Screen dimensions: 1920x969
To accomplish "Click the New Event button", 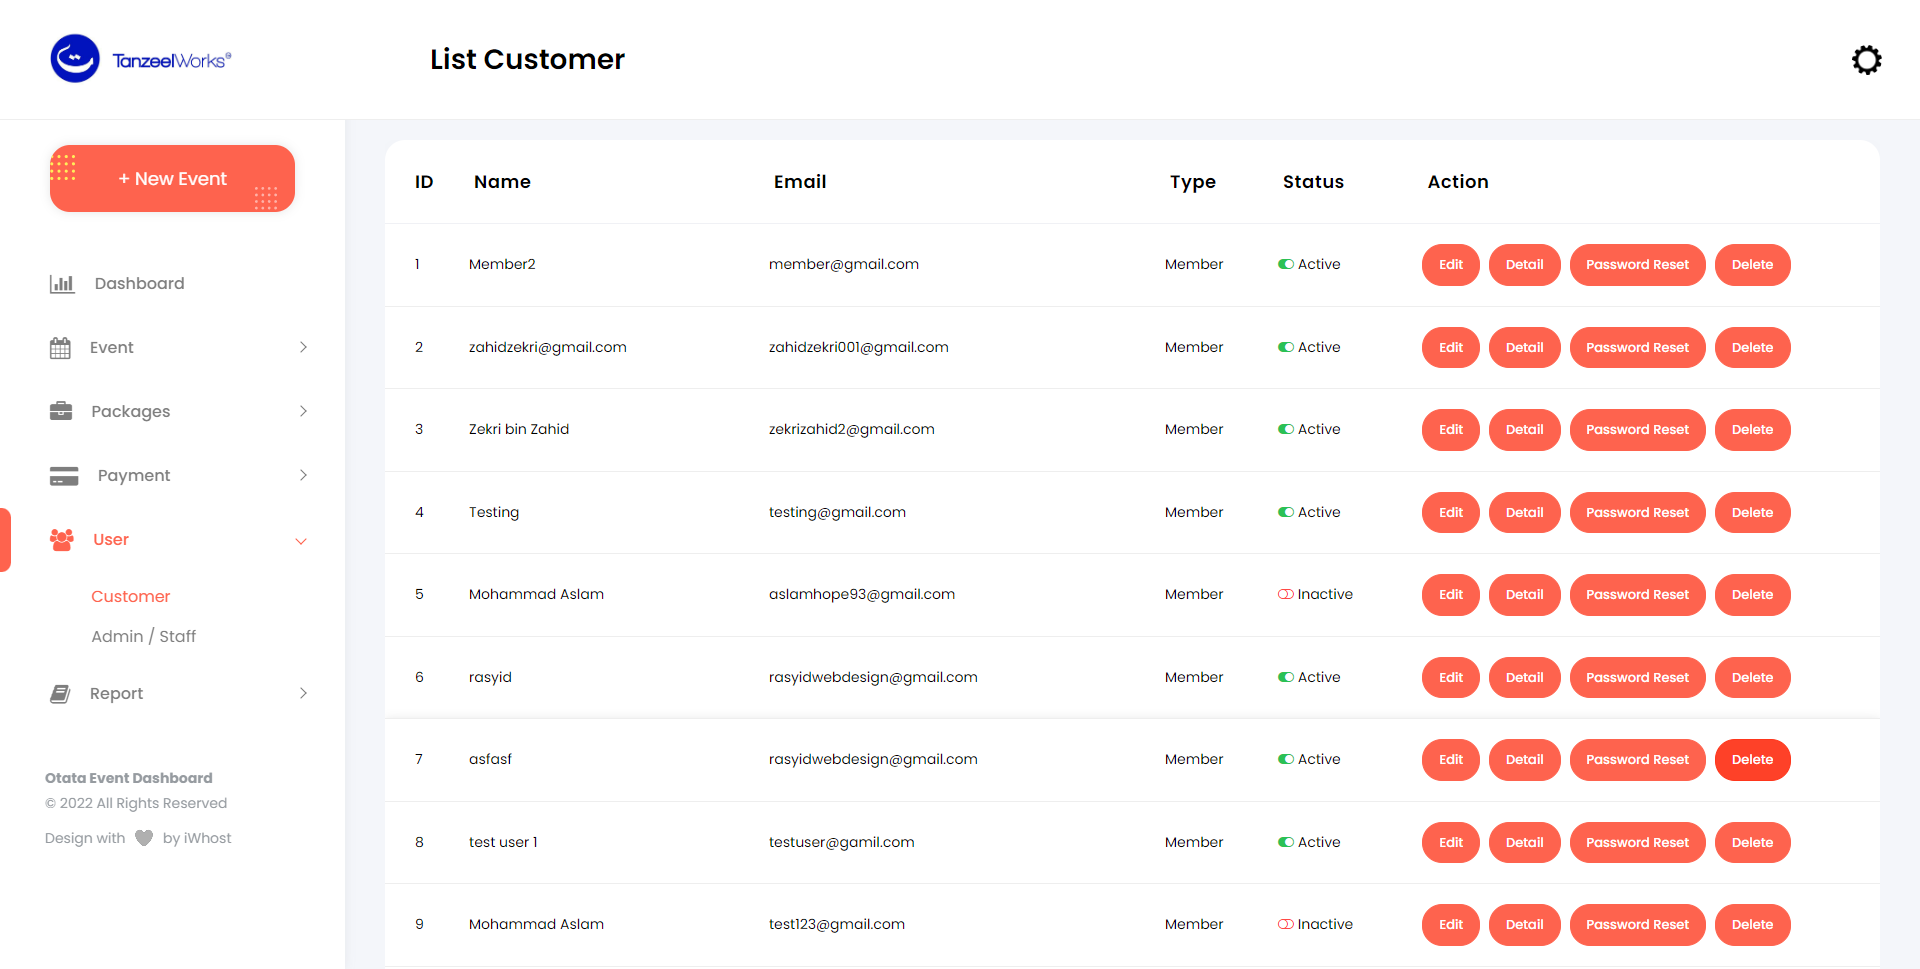I will (x=172, y=179).
